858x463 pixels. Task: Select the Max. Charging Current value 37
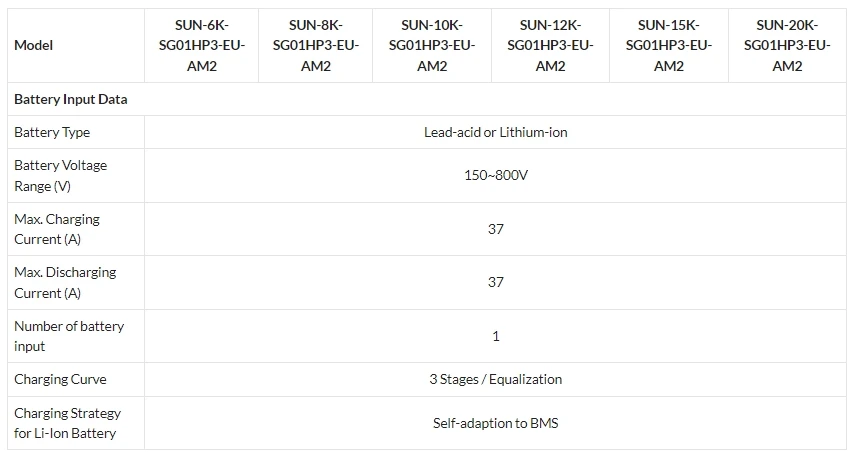click(x=495, y=229)
